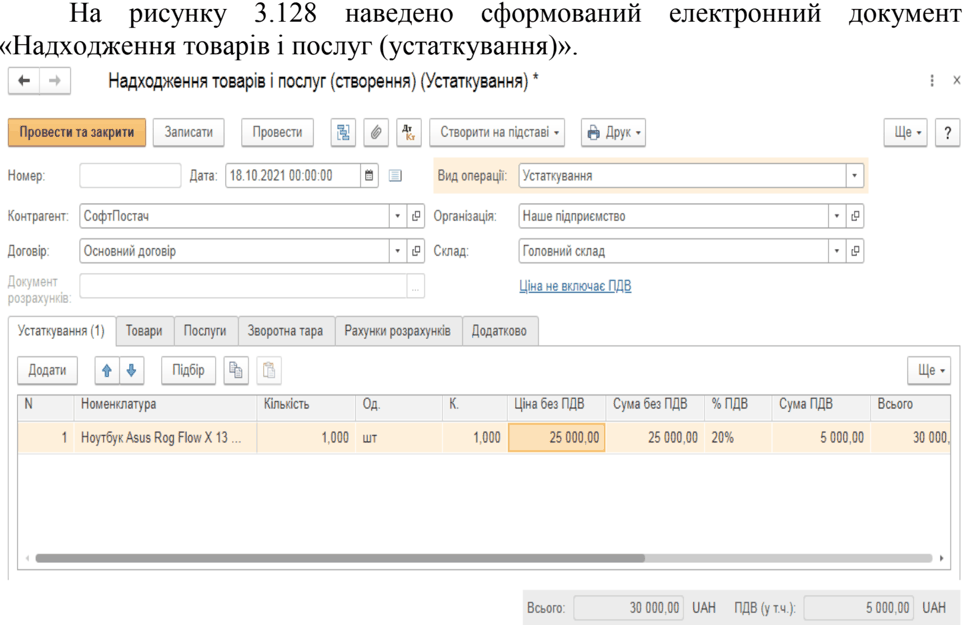Click the Всього total field 30 000,00
The image size is (963, 625).
629,608
